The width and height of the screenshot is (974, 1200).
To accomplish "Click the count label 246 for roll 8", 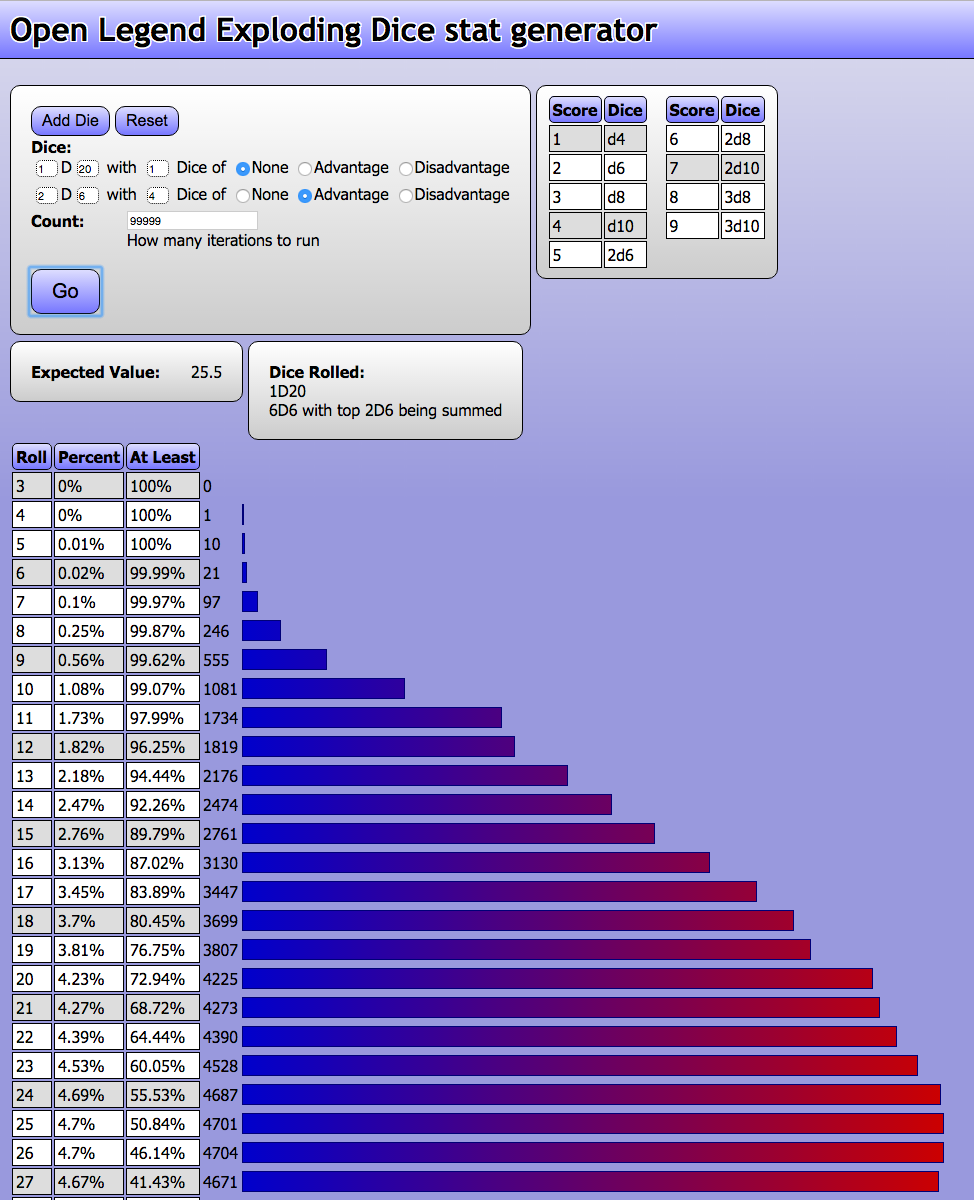I will pos(216,631).
